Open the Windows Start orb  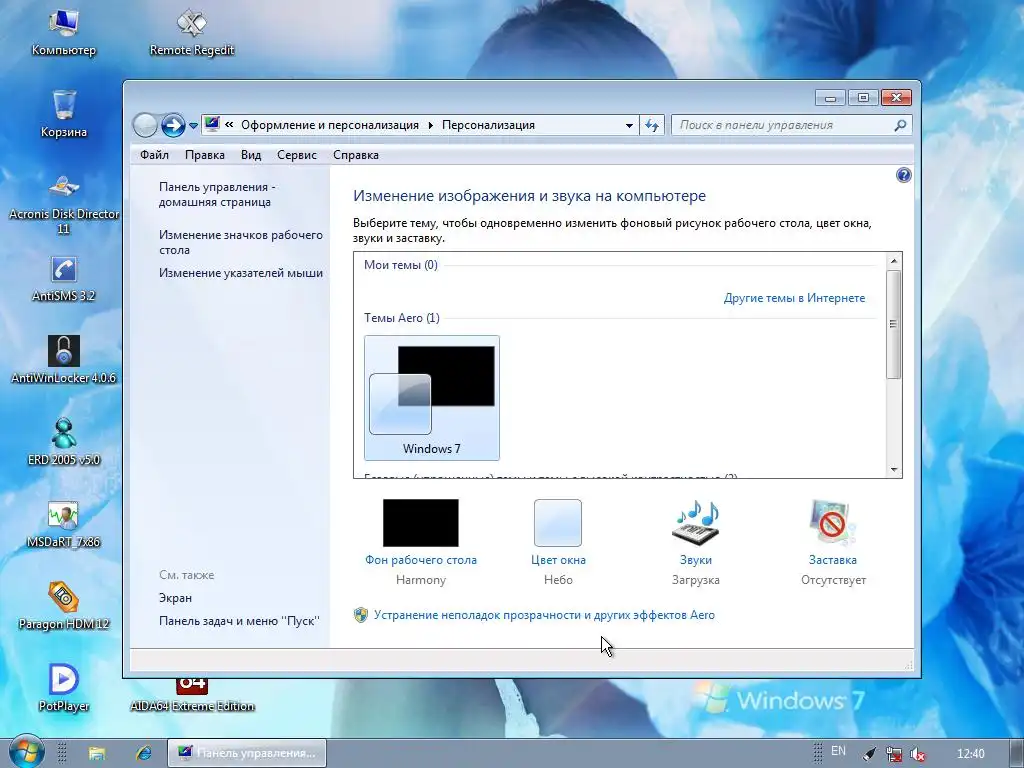(26, 752)
